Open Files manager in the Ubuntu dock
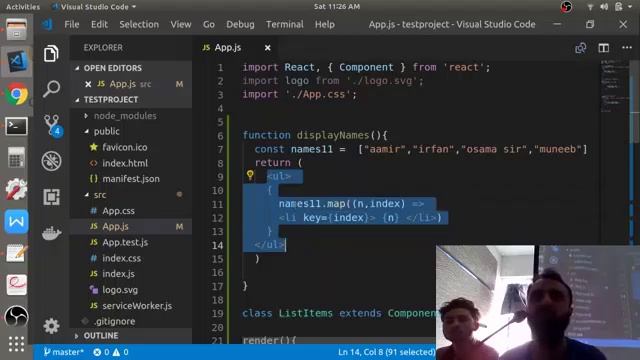 click(x=16, y=30)
